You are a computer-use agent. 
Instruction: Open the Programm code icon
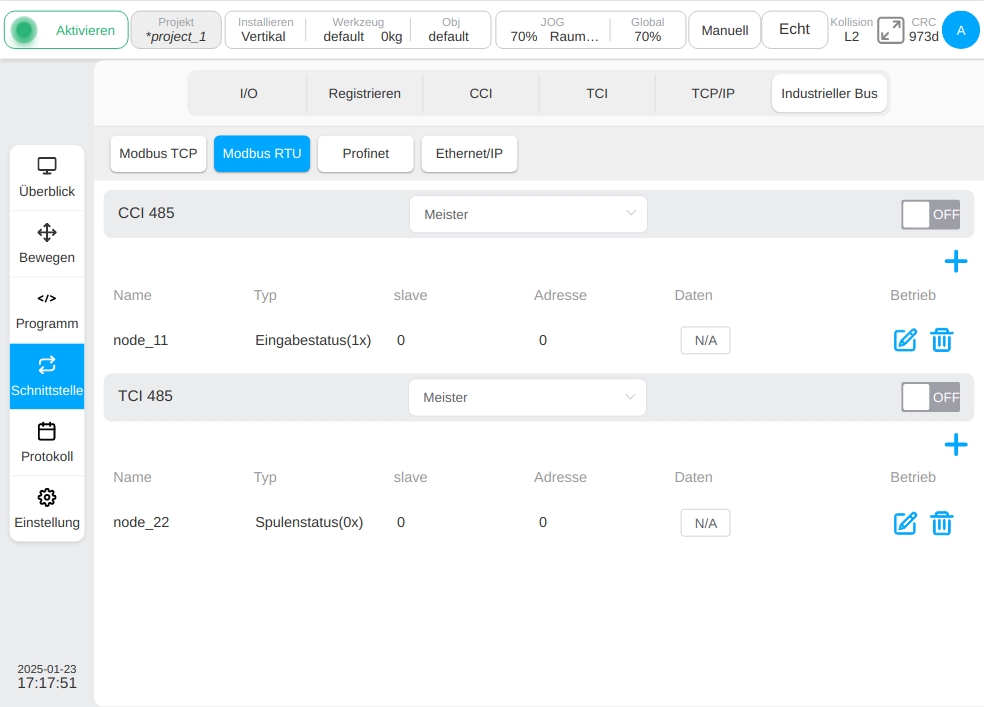pyautogui.click(x=47, y=298)
